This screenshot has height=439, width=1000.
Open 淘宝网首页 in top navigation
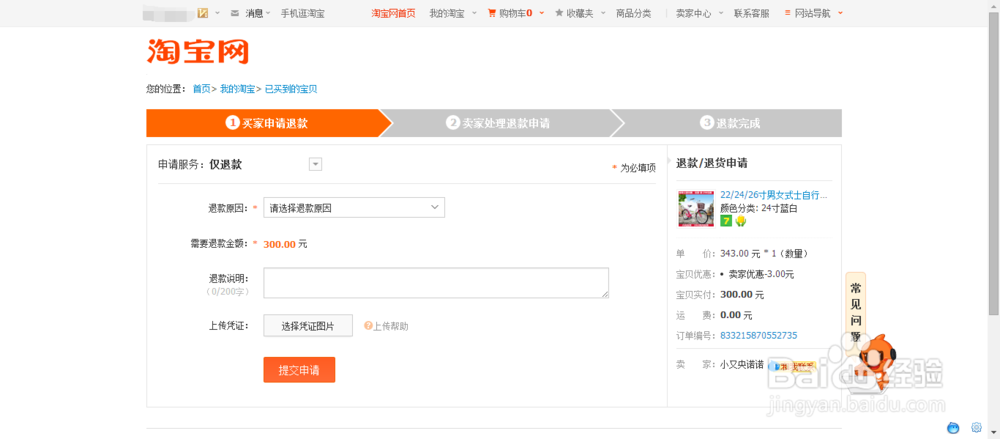[393, 13]
